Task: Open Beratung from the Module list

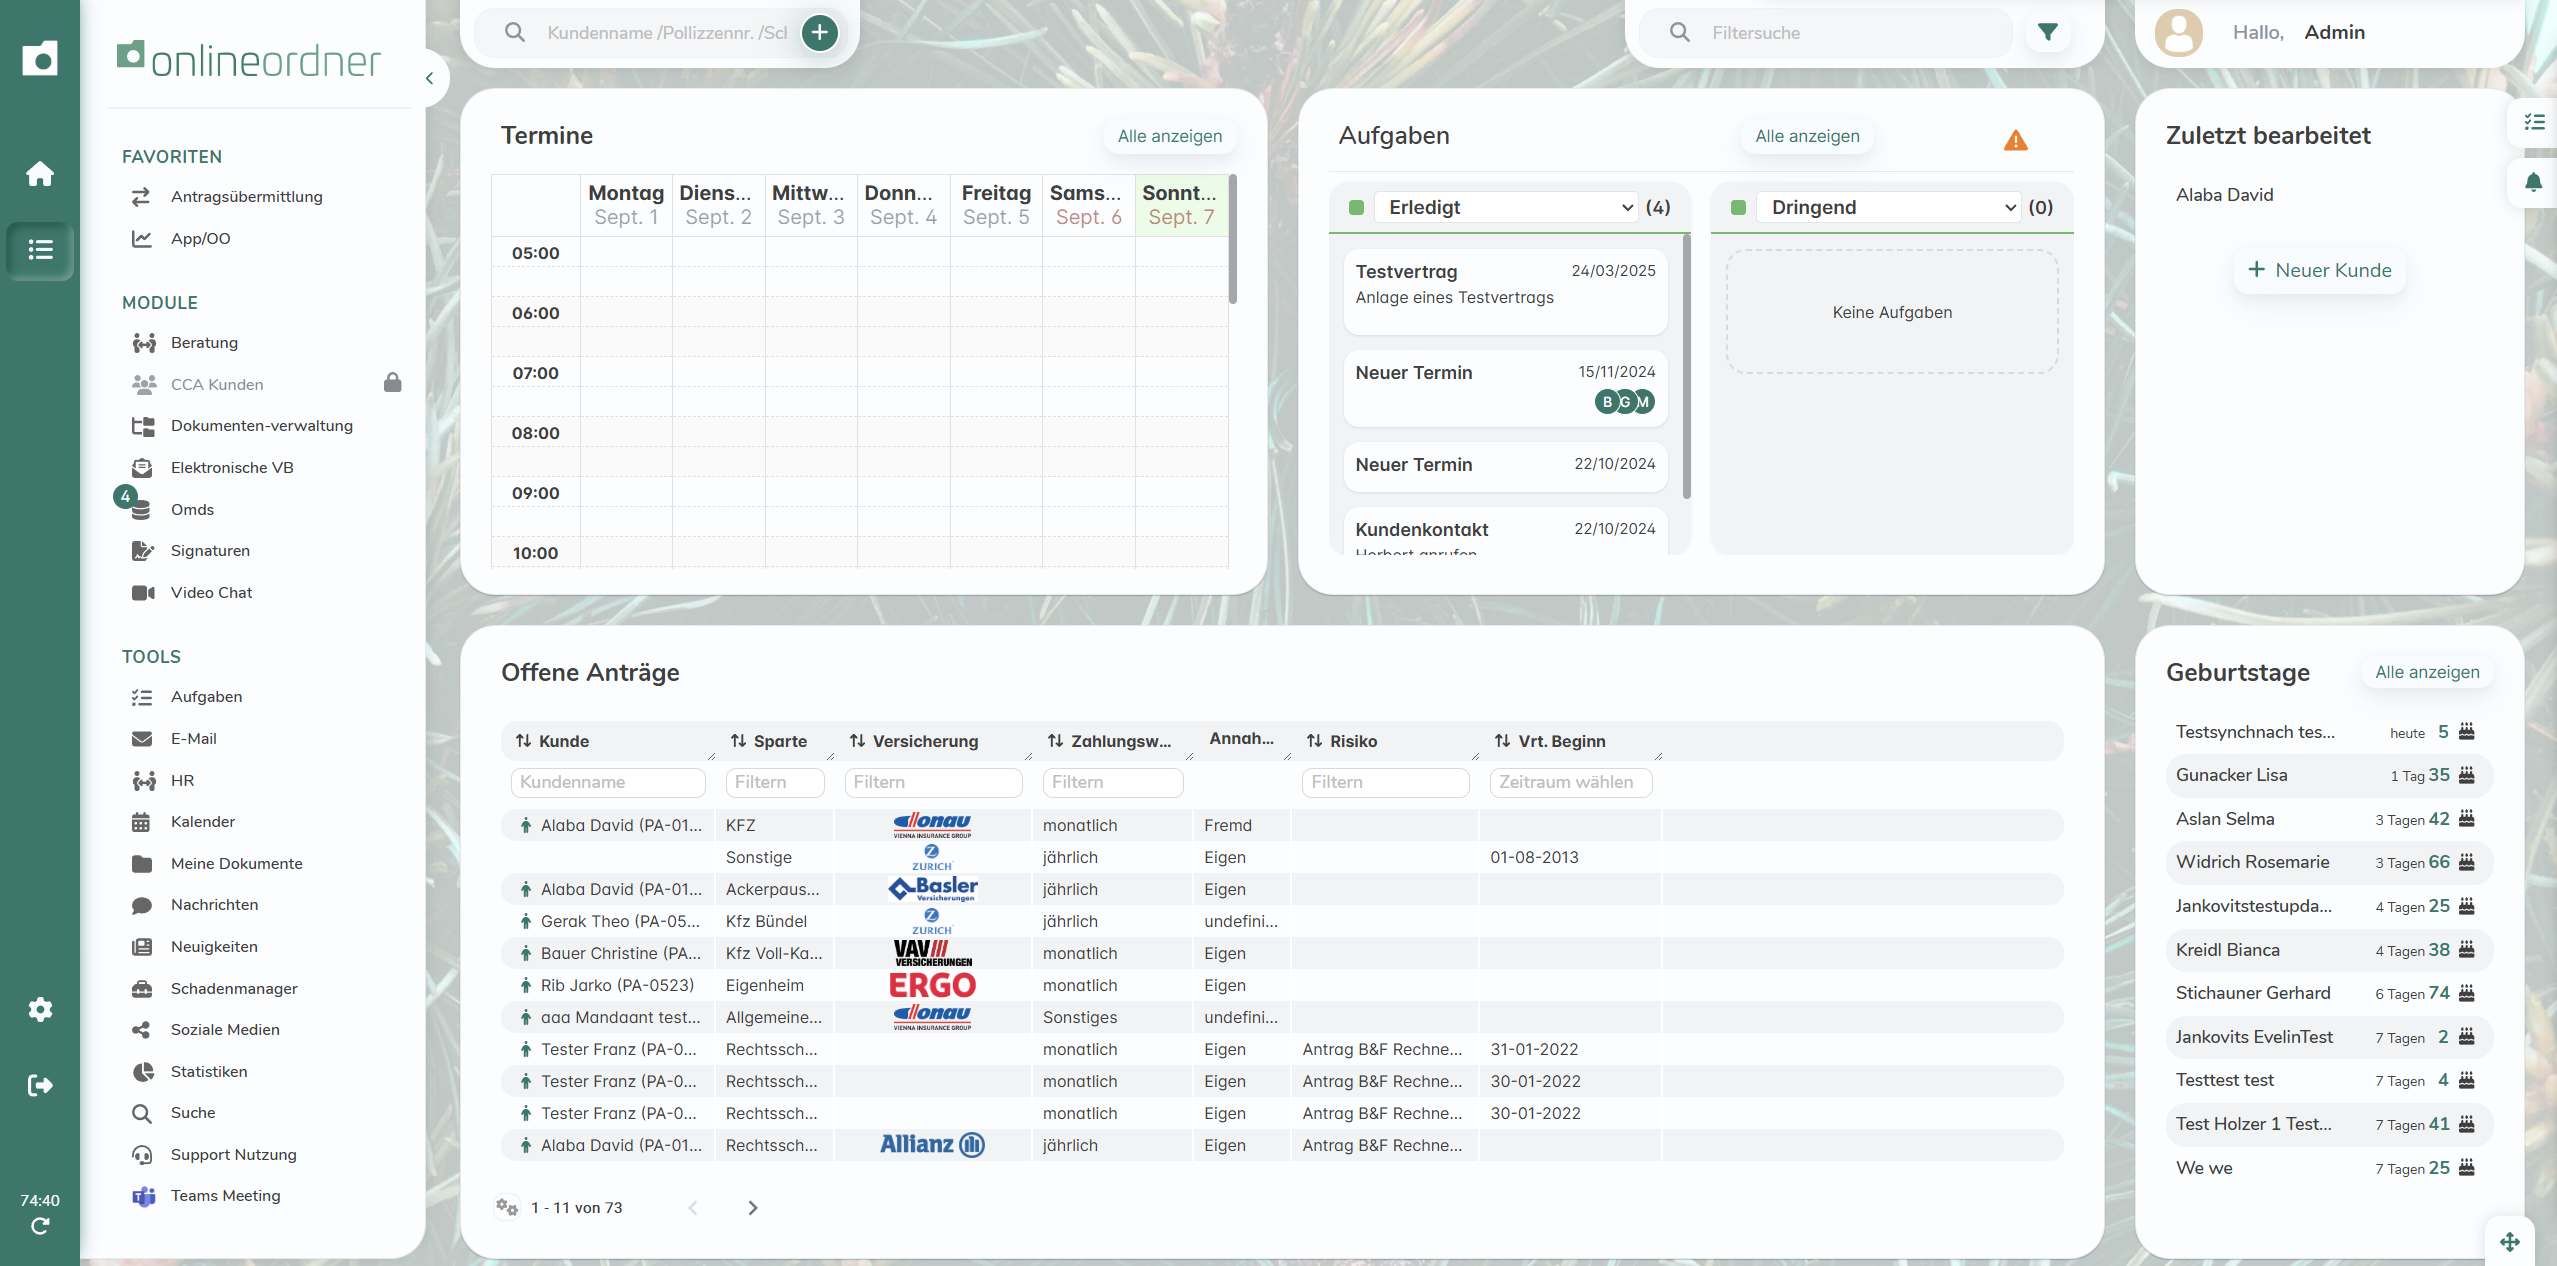Action: (x=203, y=342)
